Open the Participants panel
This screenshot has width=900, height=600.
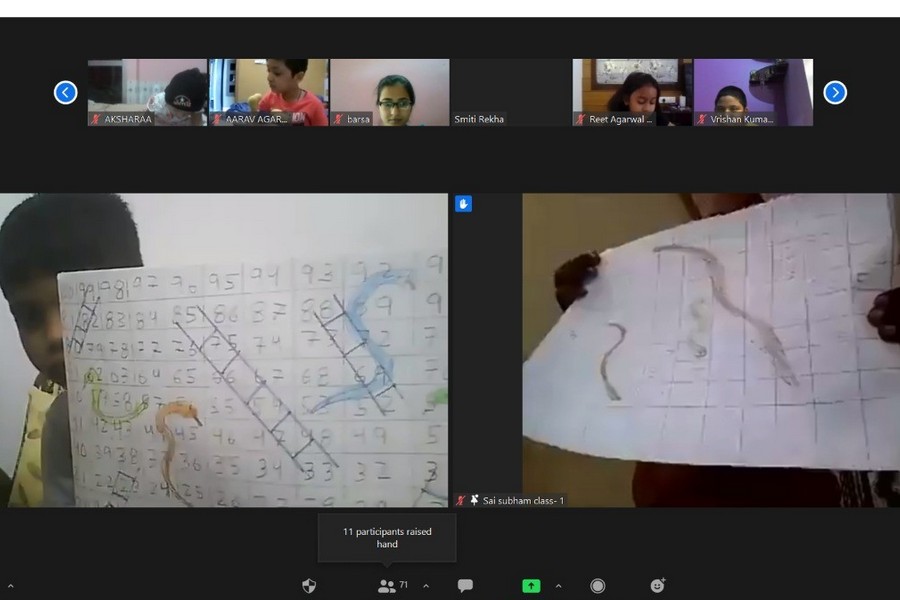(x=387, y=586)
